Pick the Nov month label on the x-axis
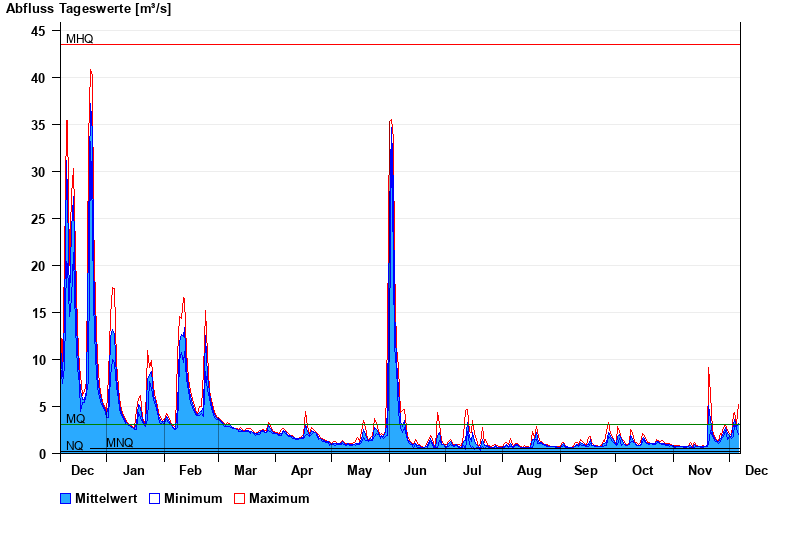This screenshot has width=800, height=550. [700, 471]
